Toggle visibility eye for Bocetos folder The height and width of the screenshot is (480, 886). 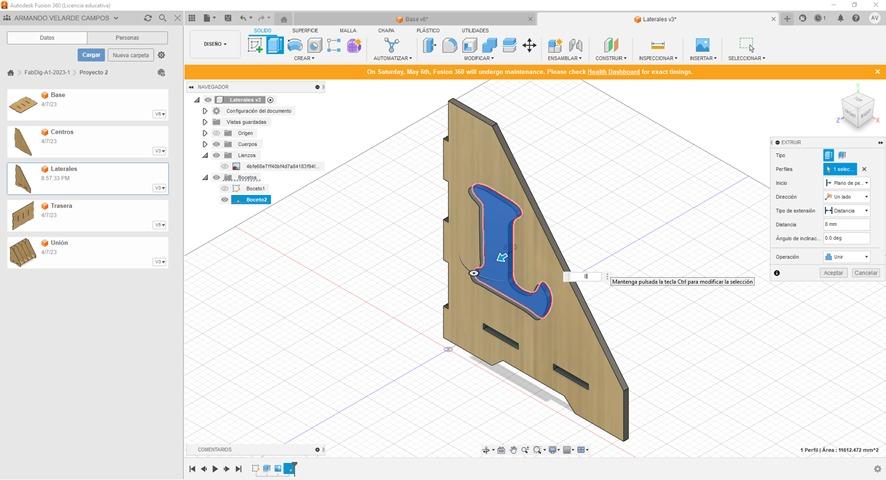(x=216, y=178)
